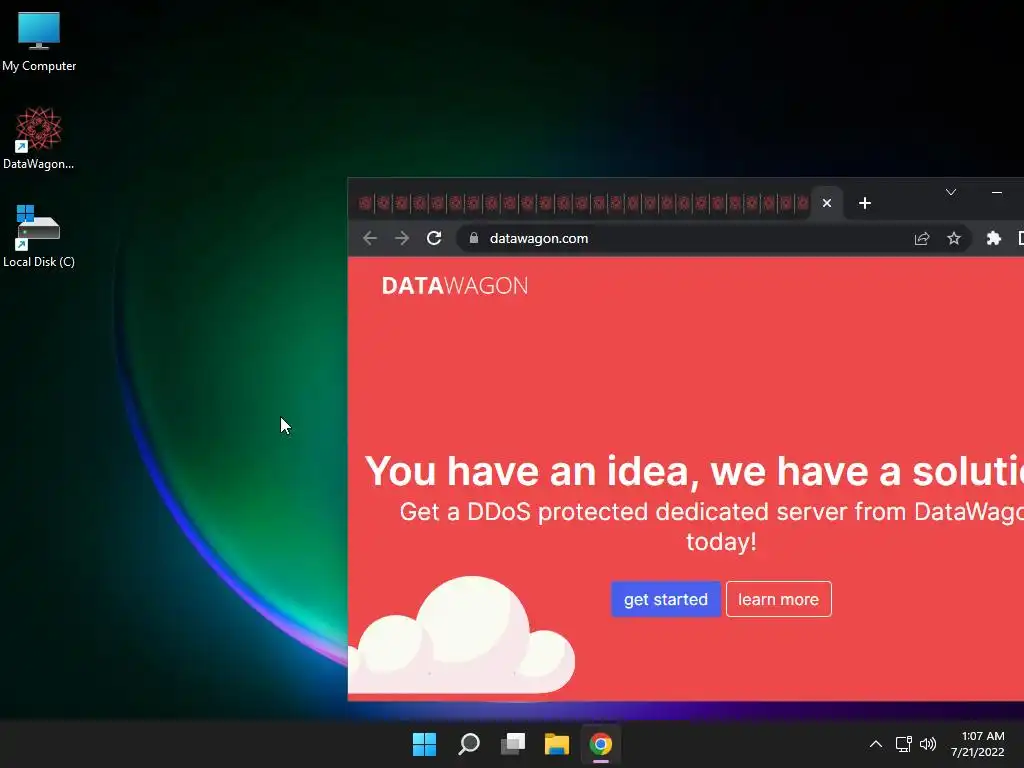Open the My Computer desktop icon
This screenshot has width=1024, height=768.
click(39, 41)
